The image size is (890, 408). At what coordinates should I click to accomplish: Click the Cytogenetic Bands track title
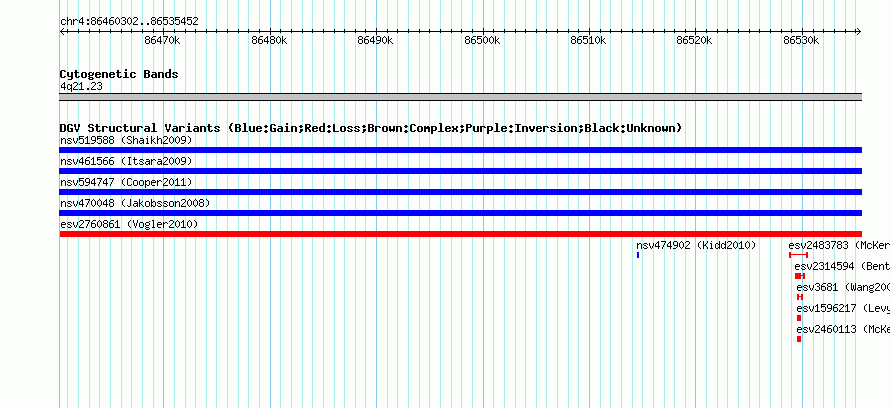pos(119,74)
